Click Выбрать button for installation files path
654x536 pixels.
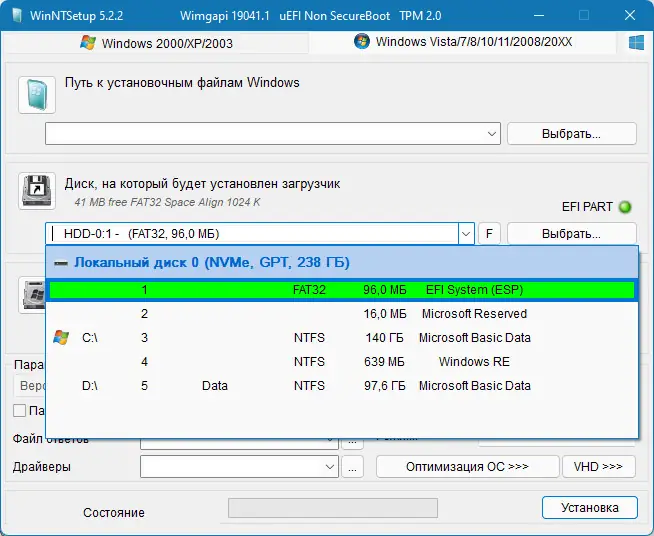point(571,134)
